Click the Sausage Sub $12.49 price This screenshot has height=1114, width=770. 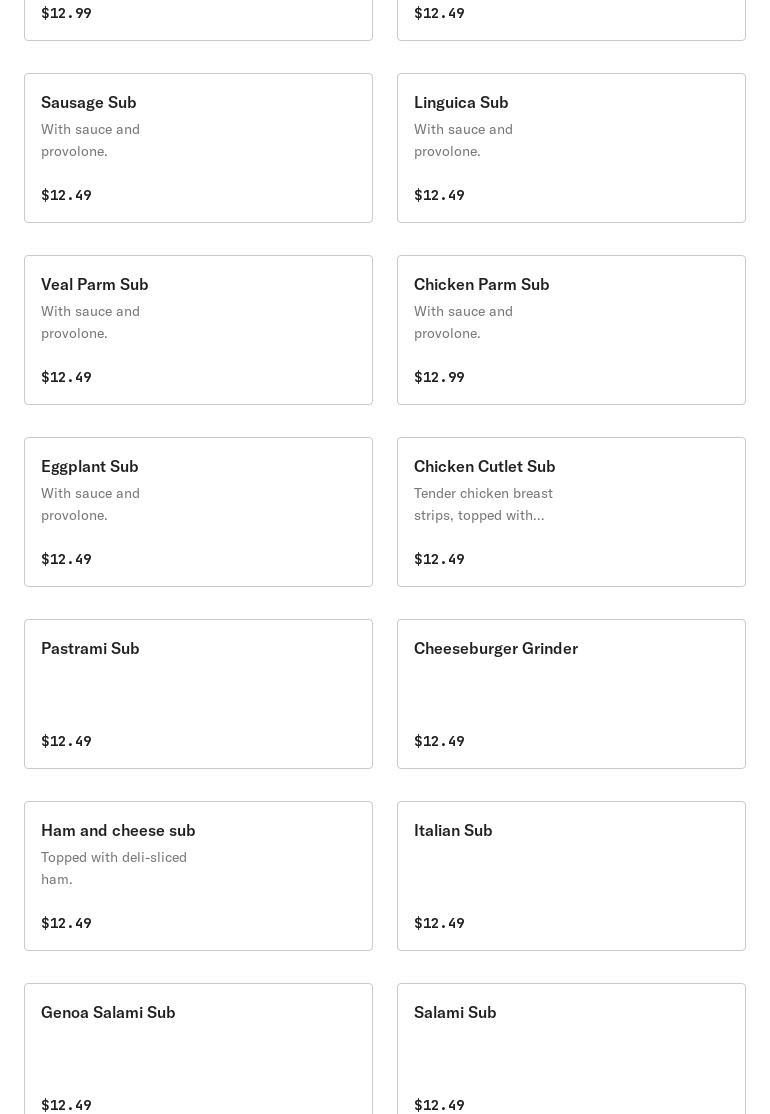point(66,195)
